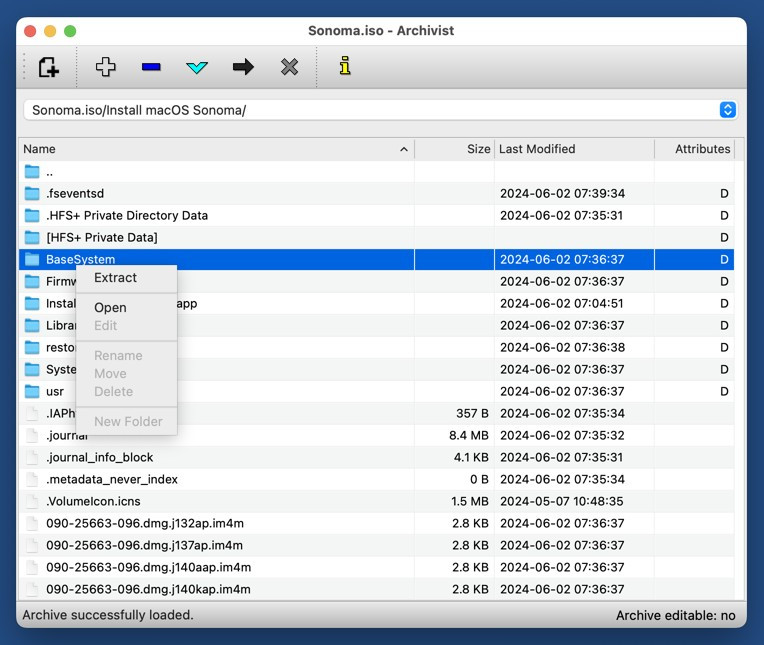Select the .metadata_never_index file
This screenshot has height=645, width=764.
(x=376, y=479)
